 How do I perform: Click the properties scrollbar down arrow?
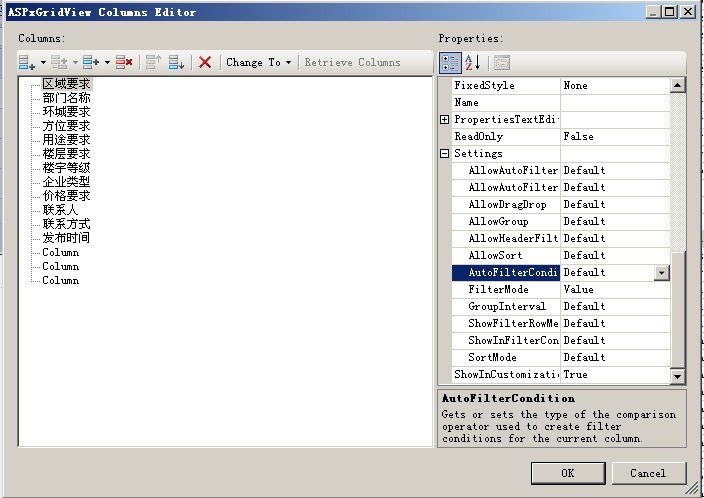point(678,376)
